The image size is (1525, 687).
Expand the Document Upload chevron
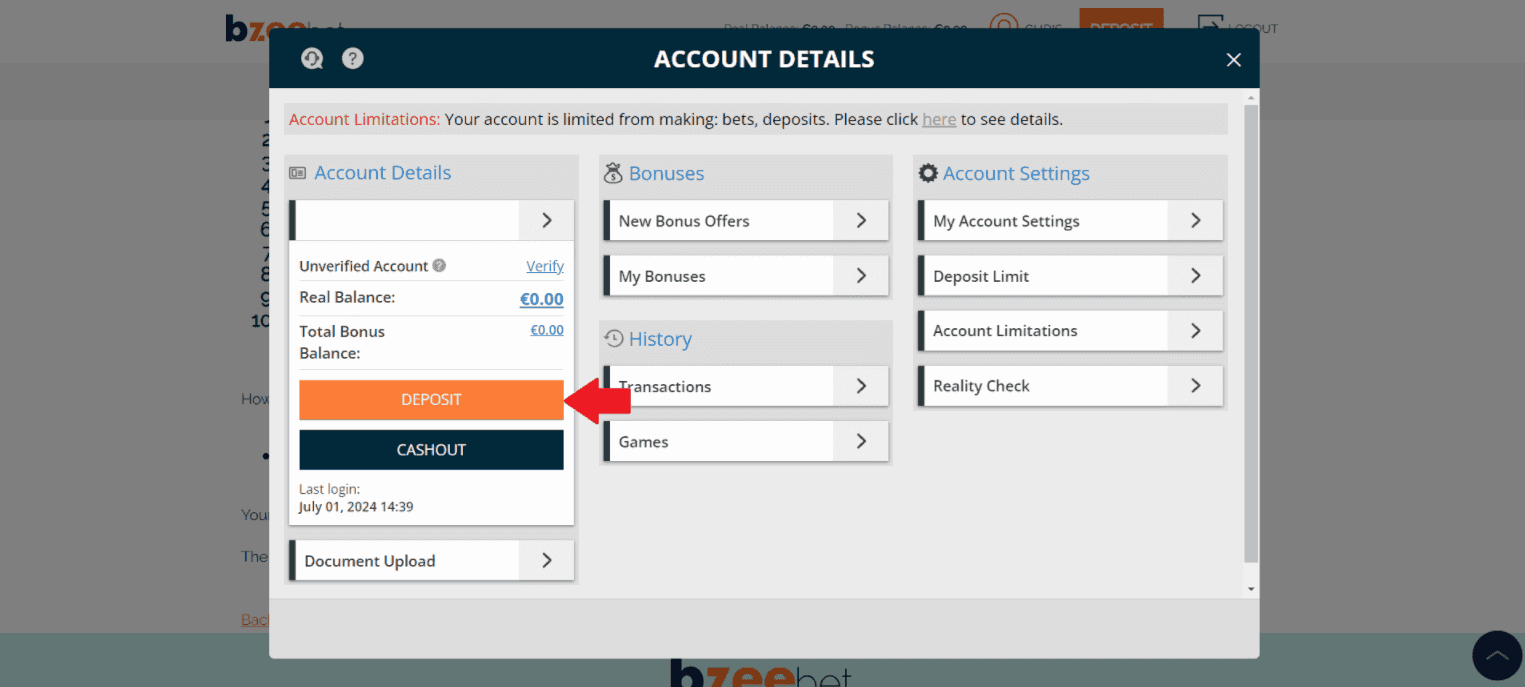pyautogui.click(x=546, y=561)
